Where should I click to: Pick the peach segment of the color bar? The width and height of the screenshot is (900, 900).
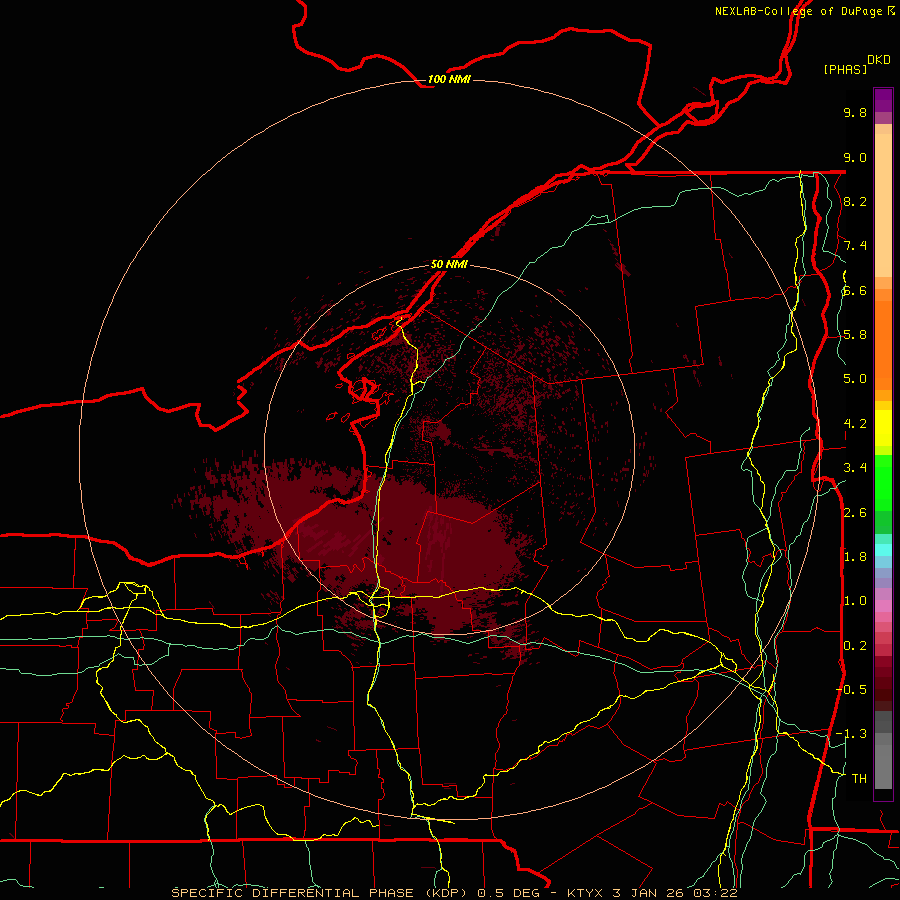point(883,205)
